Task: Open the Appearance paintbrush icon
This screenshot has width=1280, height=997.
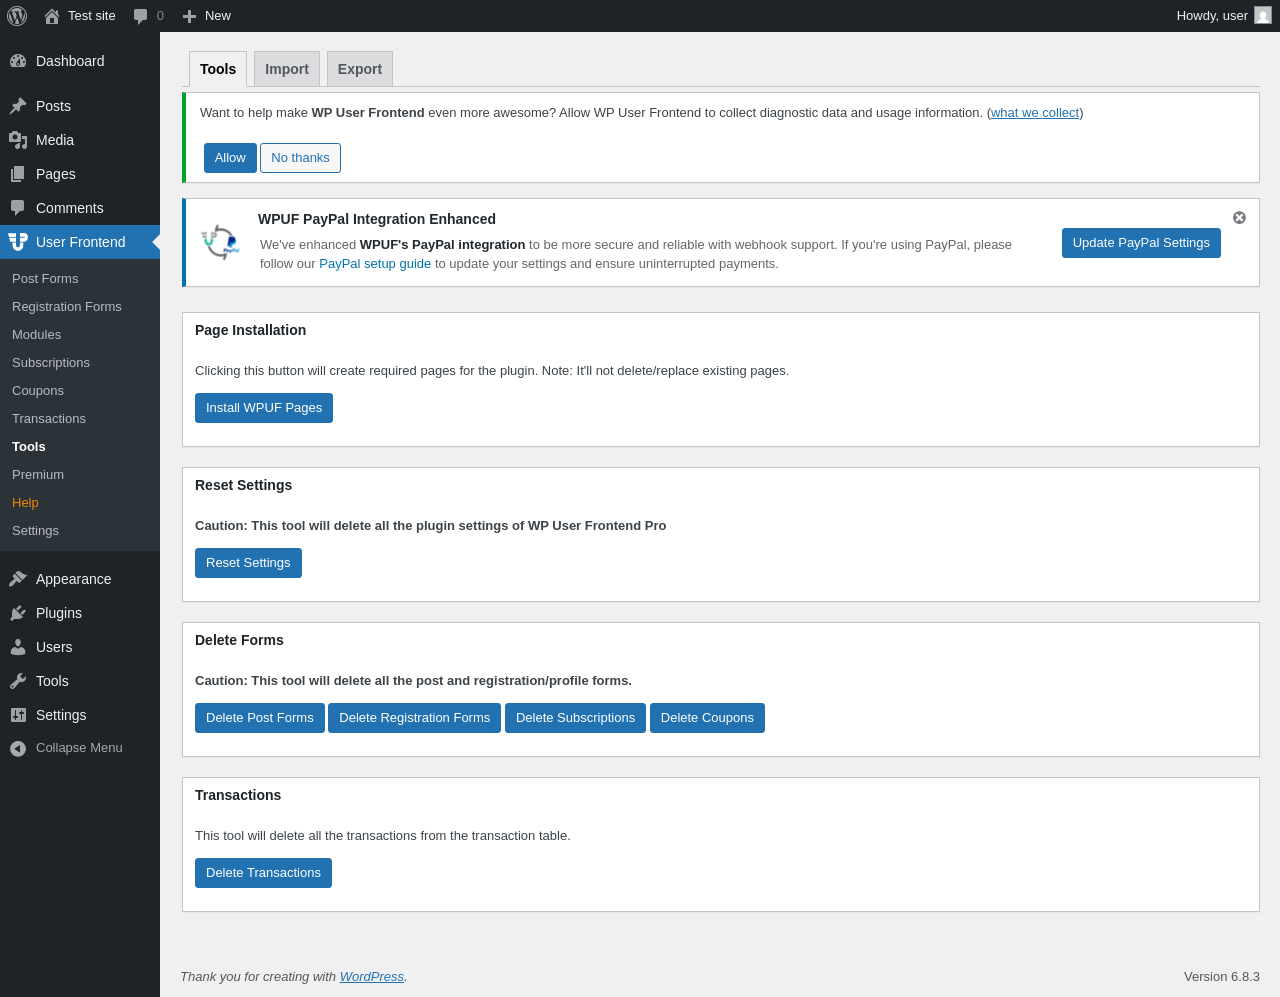Action: (x=18, y=579)
